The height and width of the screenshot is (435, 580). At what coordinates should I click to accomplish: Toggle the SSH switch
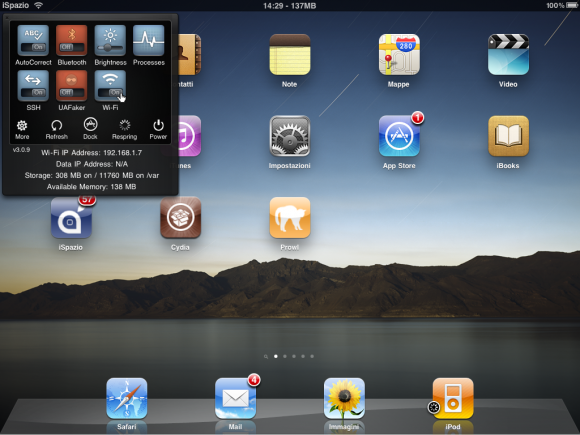point(33,85)
